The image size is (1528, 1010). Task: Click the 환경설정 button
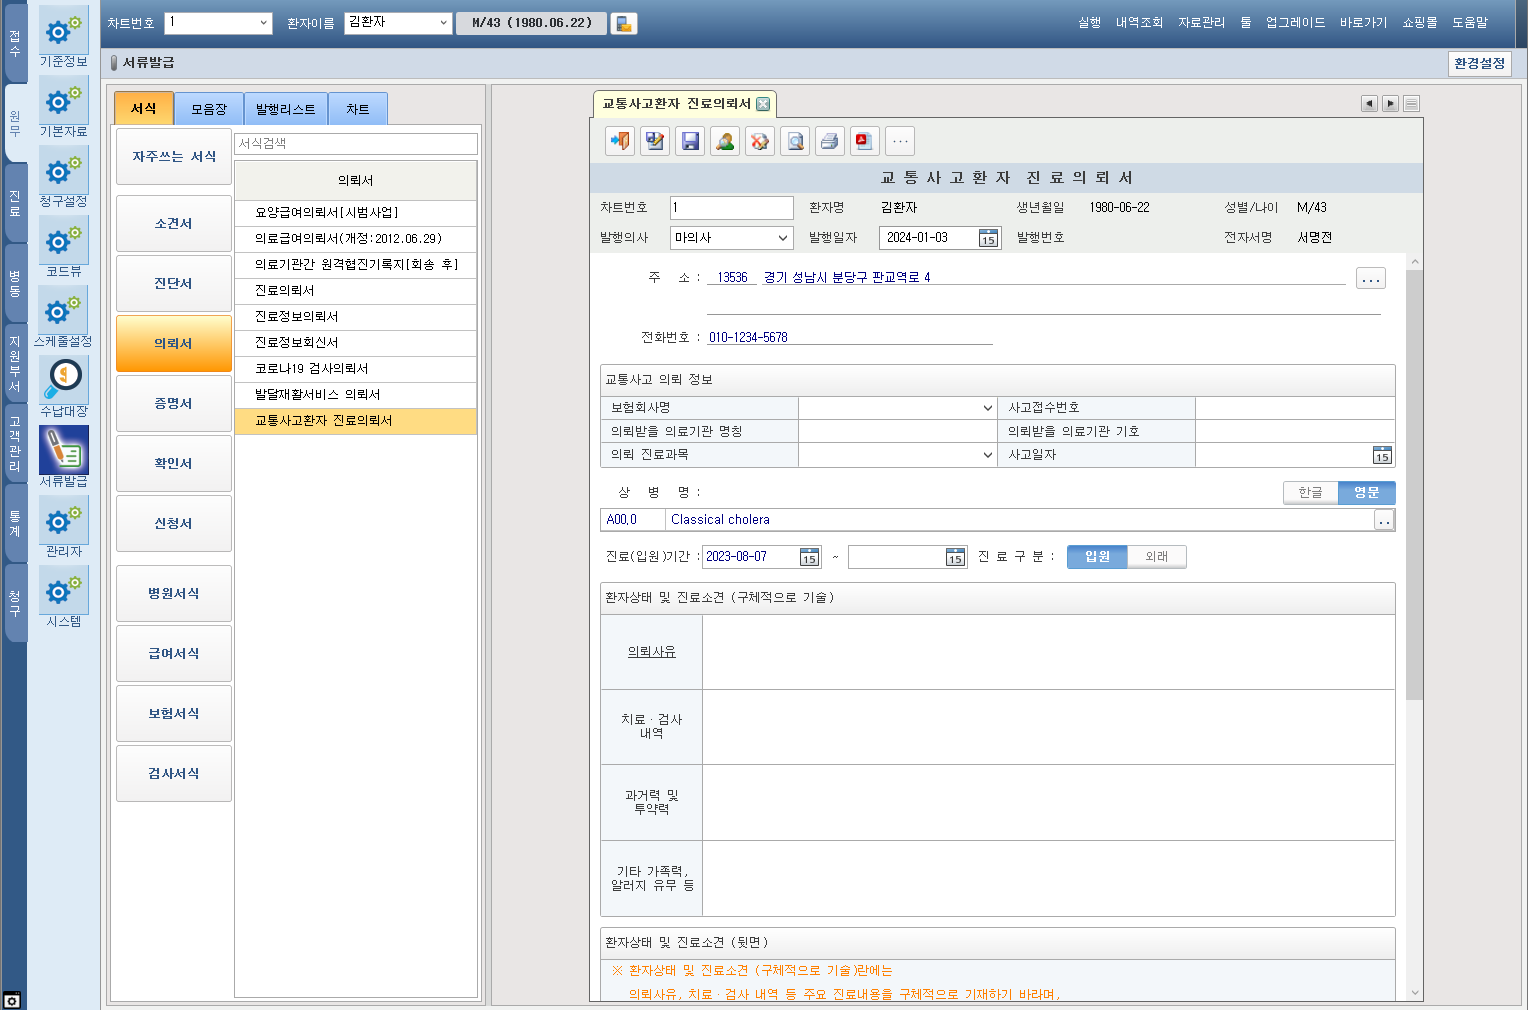click(x=1479, y=63)
